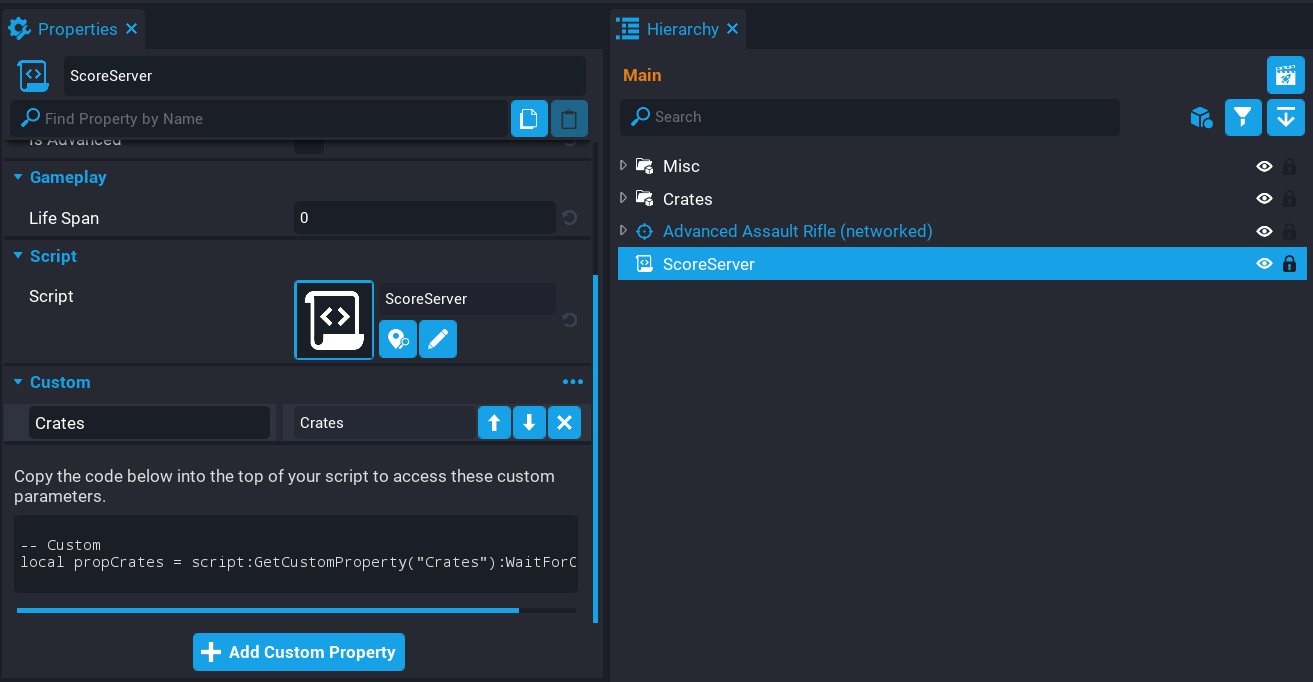
Task: Click the copy properties icon
Action: pyautogui.click(x=529, y=119)
